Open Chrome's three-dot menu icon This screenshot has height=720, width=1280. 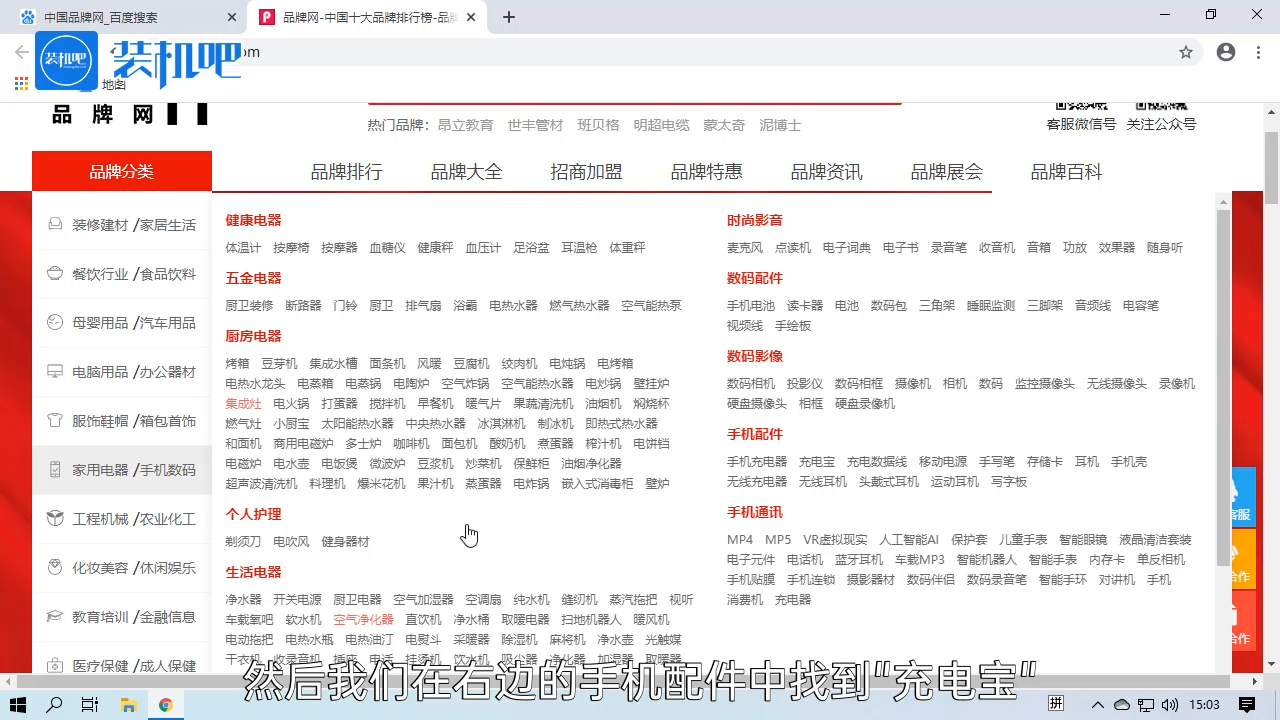click(1258, 52)
